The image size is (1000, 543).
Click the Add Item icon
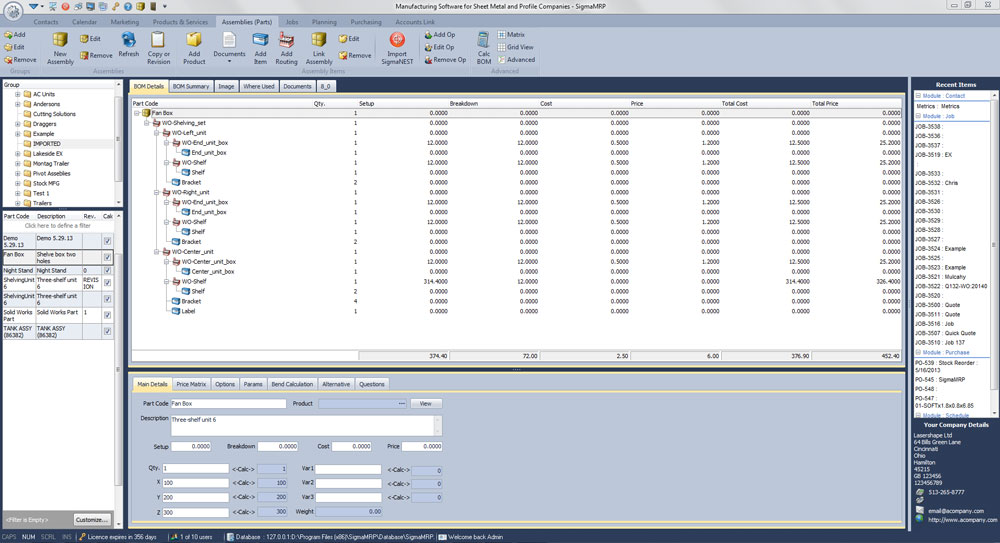click(x=260, y=40)
